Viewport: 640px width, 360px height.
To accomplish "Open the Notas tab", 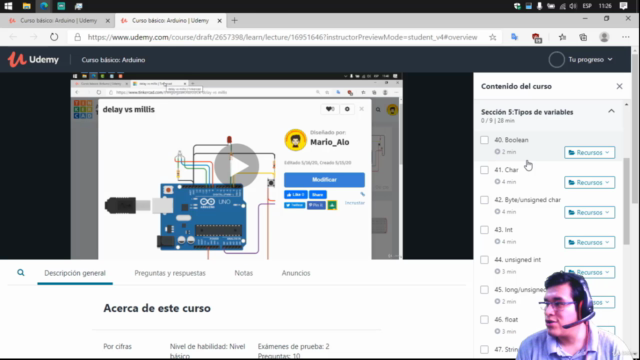I will [244, 273].
